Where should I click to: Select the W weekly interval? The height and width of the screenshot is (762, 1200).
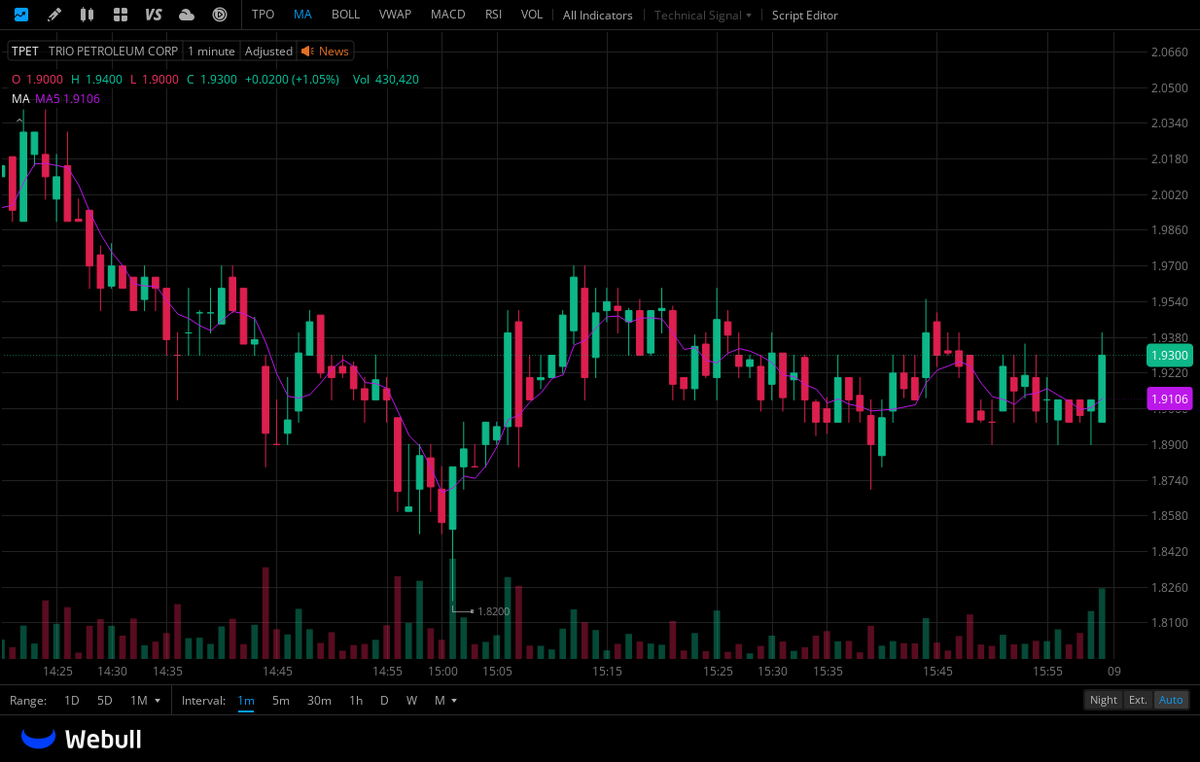pyautogui.click(x=411, y=700)
